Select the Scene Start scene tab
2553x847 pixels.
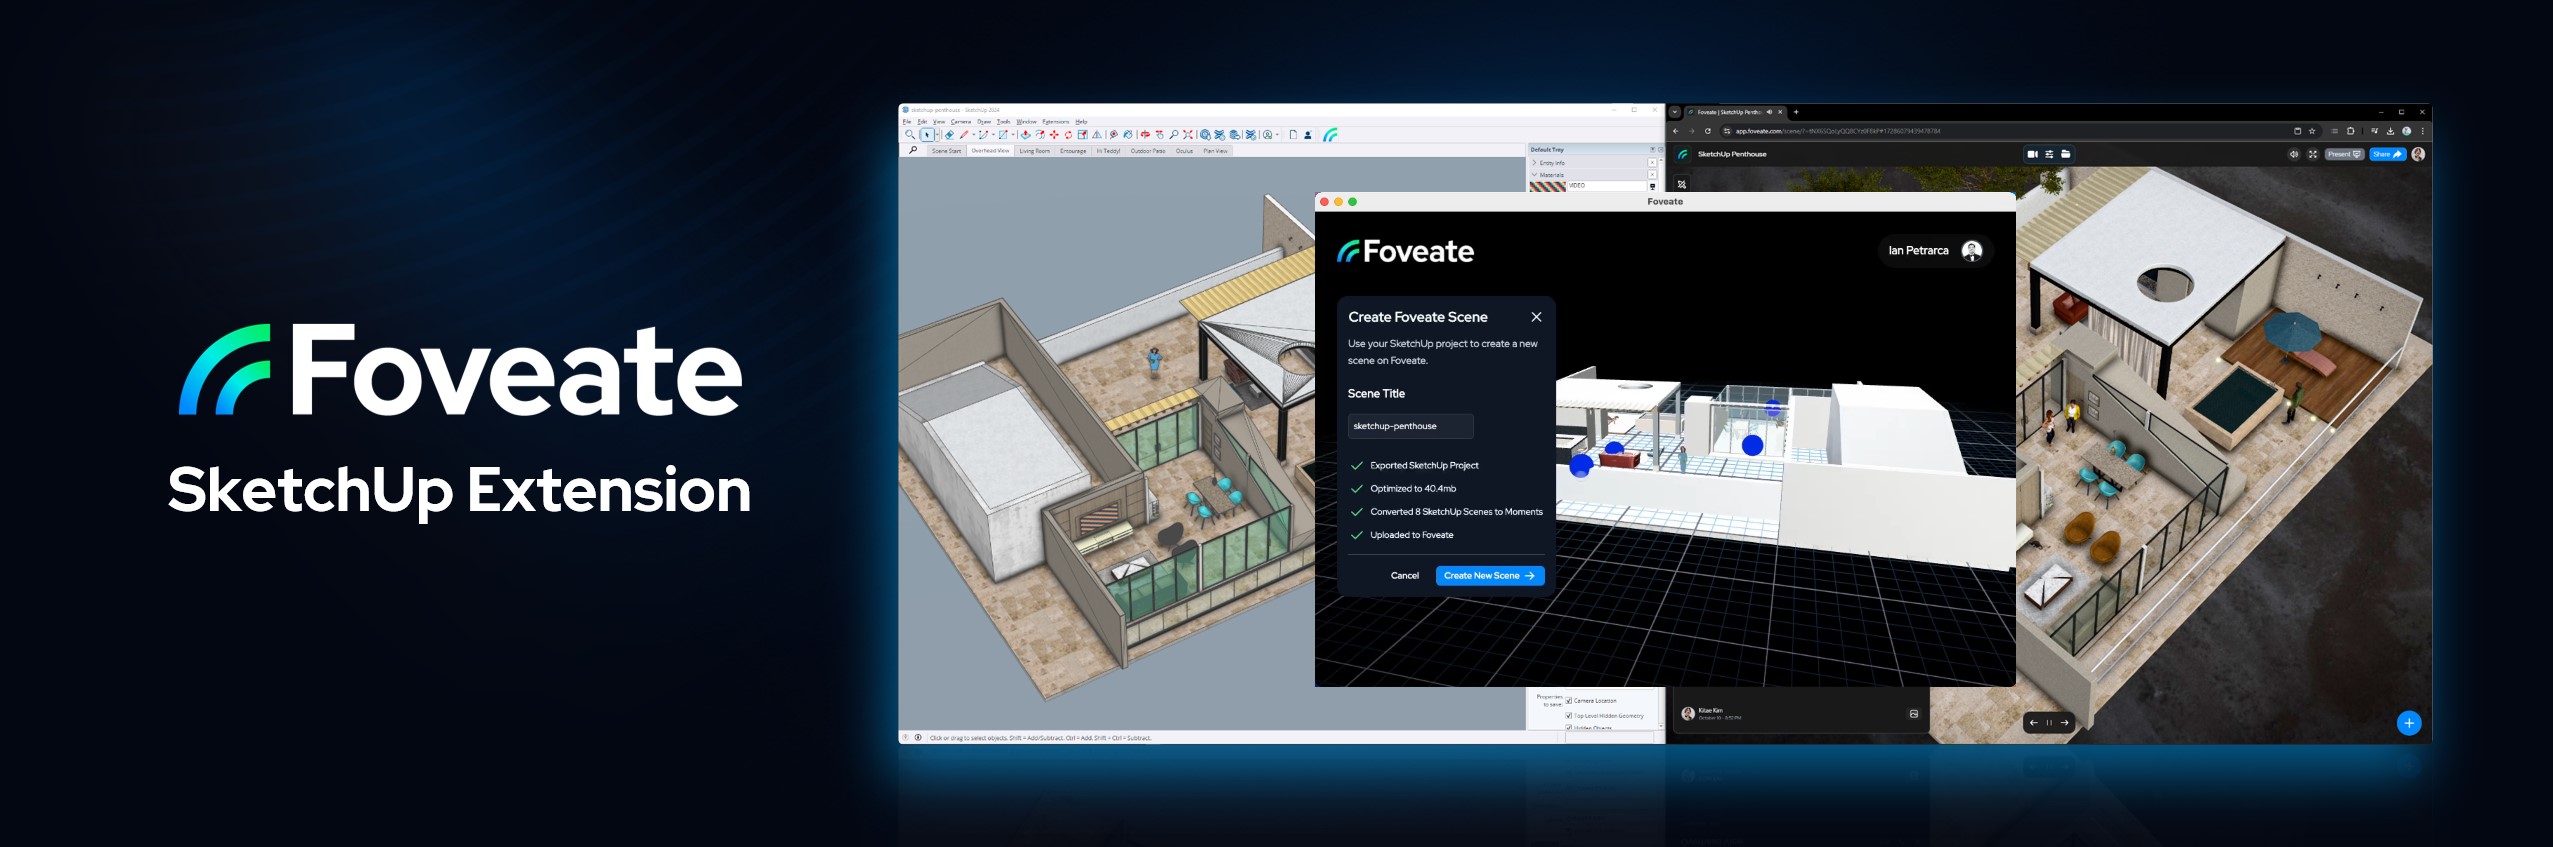(947, 151)
